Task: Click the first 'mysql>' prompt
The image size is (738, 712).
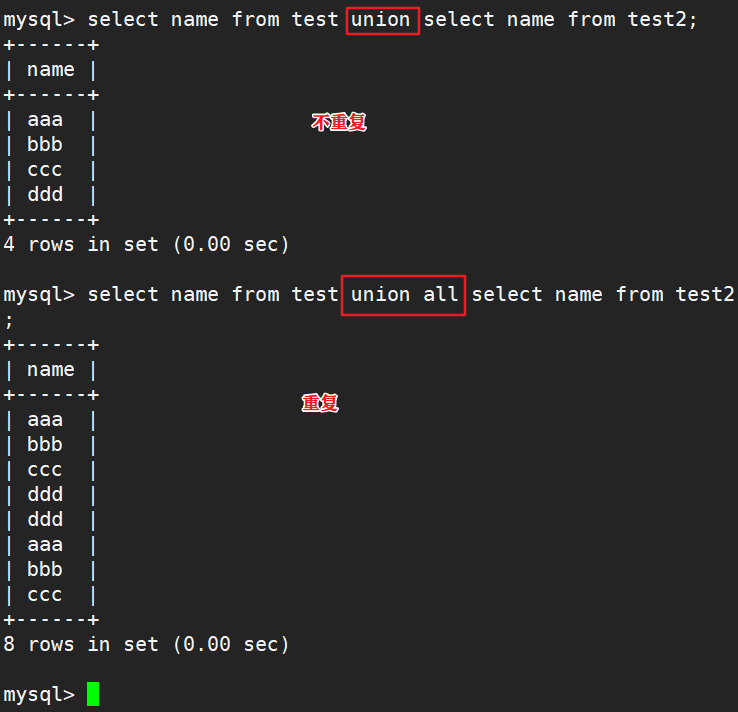Action: point(39,21)
